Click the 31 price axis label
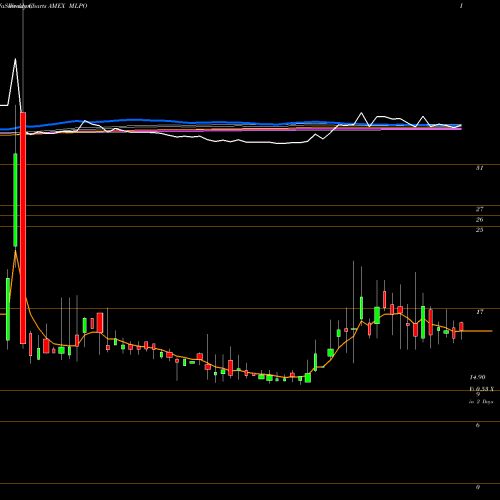500x500 pixels. (479, 168)
